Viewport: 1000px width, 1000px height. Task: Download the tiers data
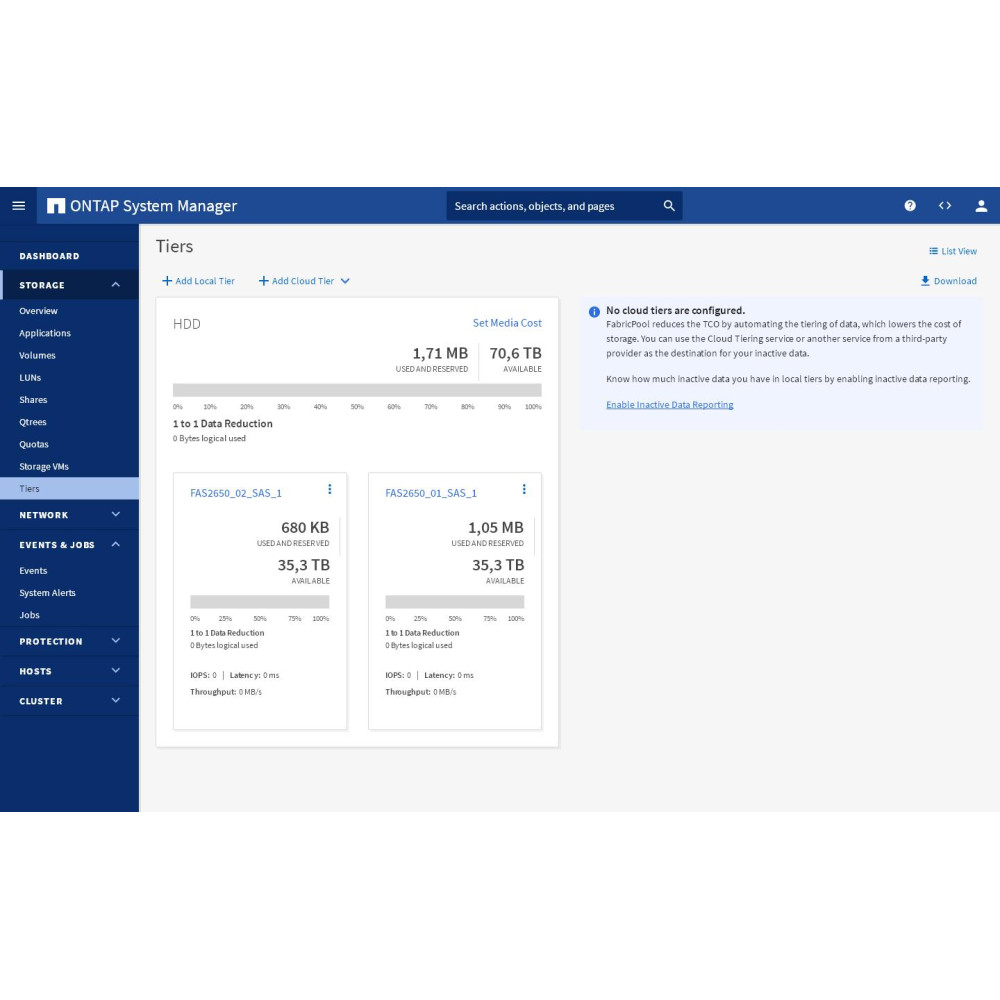click(949, 281)
